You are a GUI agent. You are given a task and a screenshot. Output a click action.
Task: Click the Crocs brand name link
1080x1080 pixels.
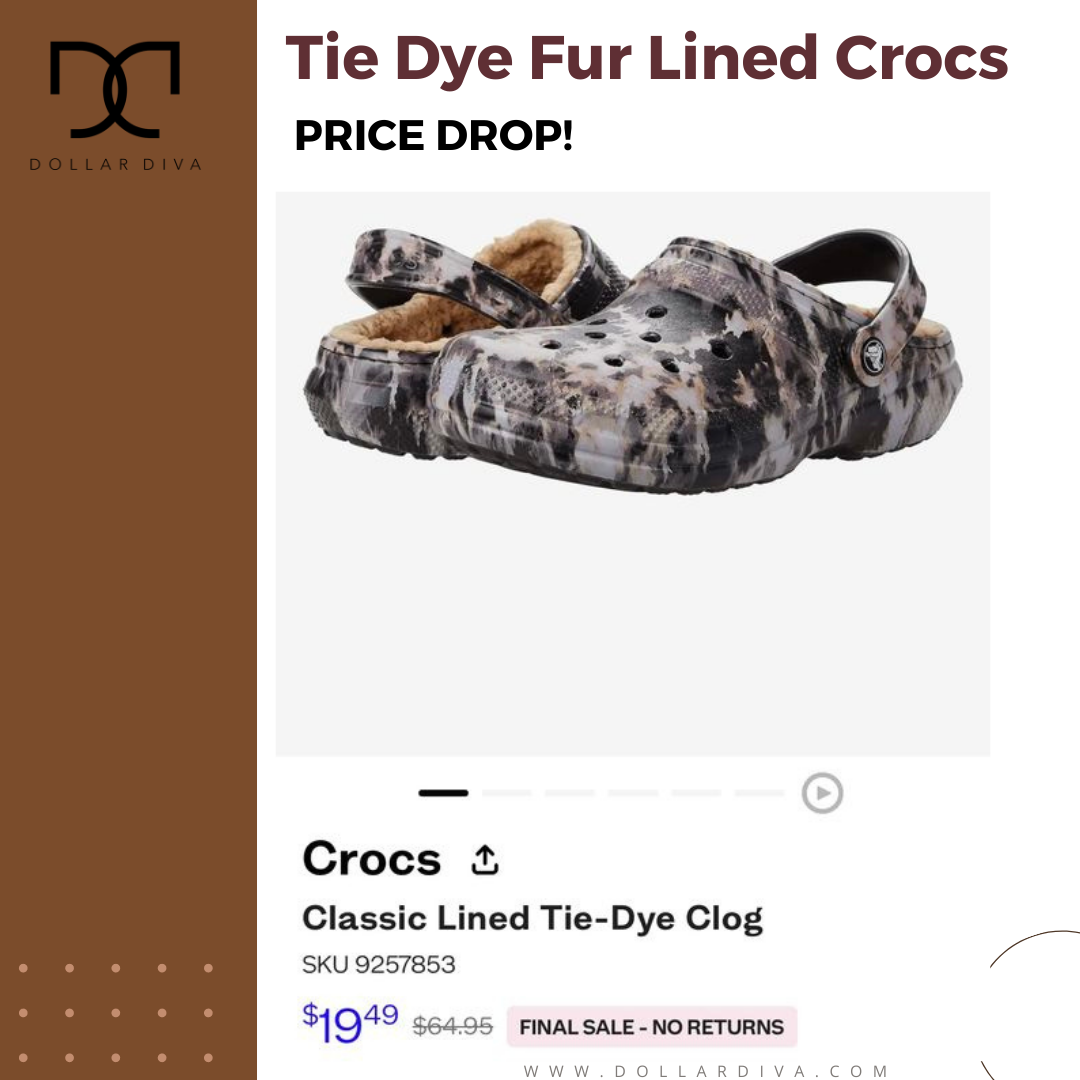[x=372, y=859]
